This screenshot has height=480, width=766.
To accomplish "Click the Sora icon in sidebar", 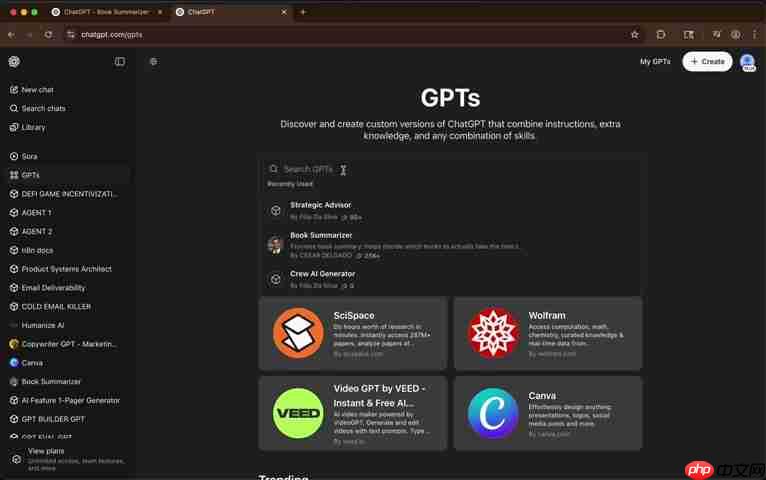I will pos(14,156).
